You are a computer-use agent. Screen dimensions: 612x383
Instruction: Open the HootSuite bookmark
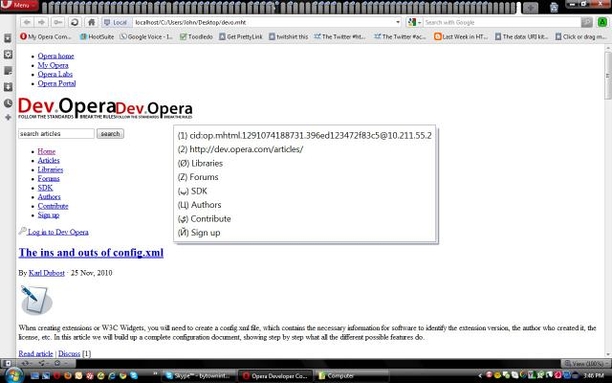pos(97,37)
